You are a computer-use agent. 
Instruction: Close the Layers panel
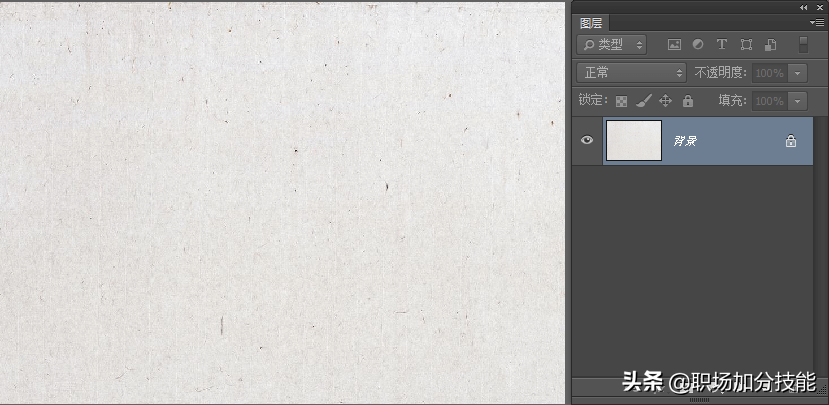tap(819, 7)
